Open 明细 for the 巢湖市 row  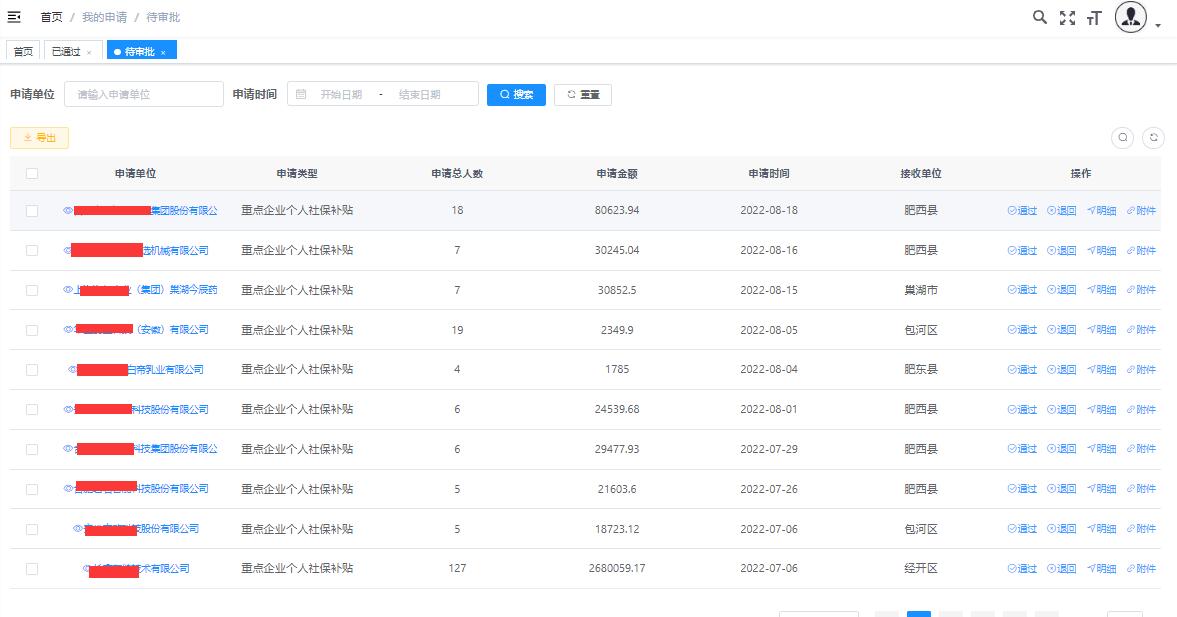coord(1101,290)
